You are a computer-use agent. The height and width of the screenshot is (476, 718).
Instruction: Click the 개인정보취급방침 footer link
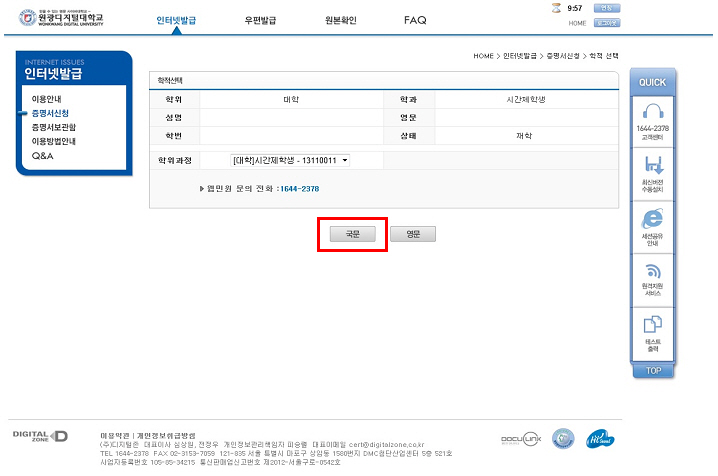pyautogui.click(x=166, y=436)
